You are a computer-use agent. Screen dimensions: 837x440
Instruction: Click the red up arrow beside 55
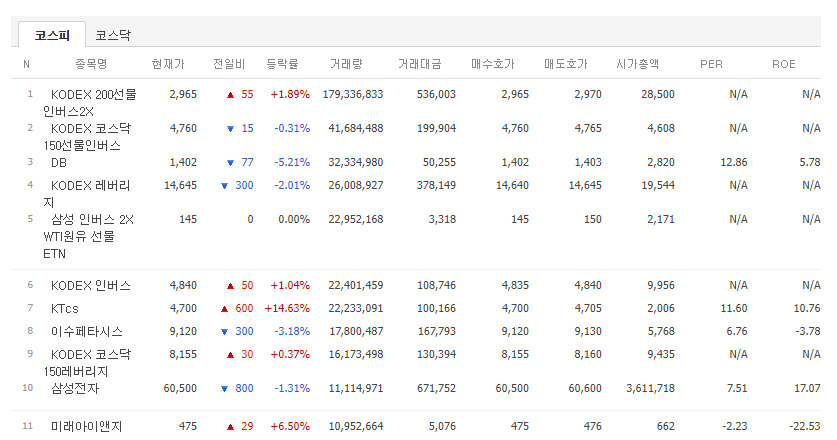[x=231, y=95]
